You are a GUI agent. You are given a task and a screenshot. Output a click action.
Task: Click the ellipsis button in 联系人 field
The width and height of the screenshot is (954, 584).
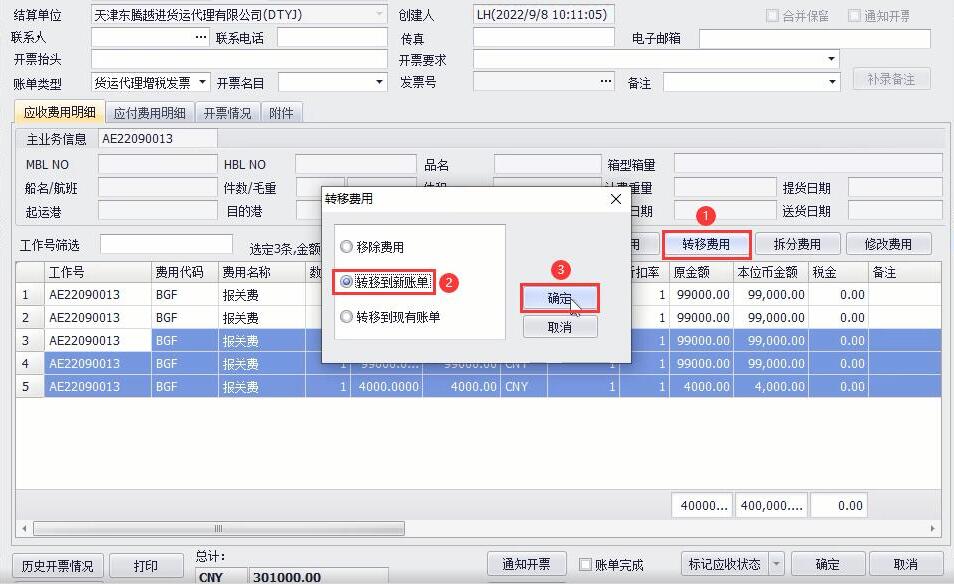pyautogui.click(x=200, y=37)
